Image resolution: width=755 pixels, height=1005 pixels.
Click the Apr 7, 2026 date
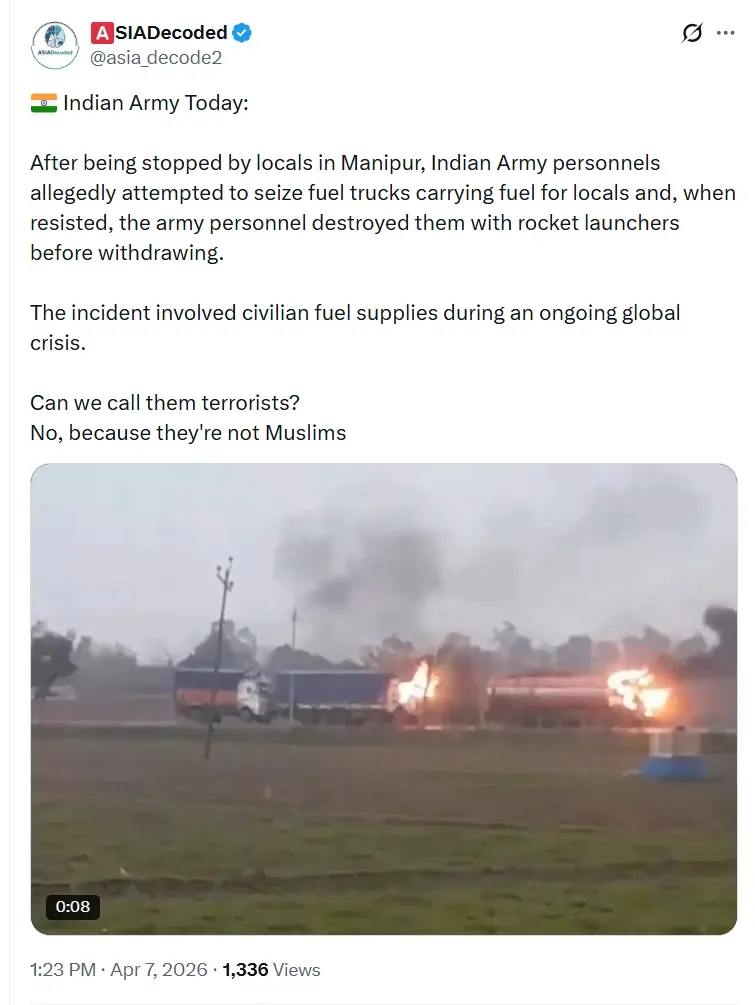tap(159, 970)
